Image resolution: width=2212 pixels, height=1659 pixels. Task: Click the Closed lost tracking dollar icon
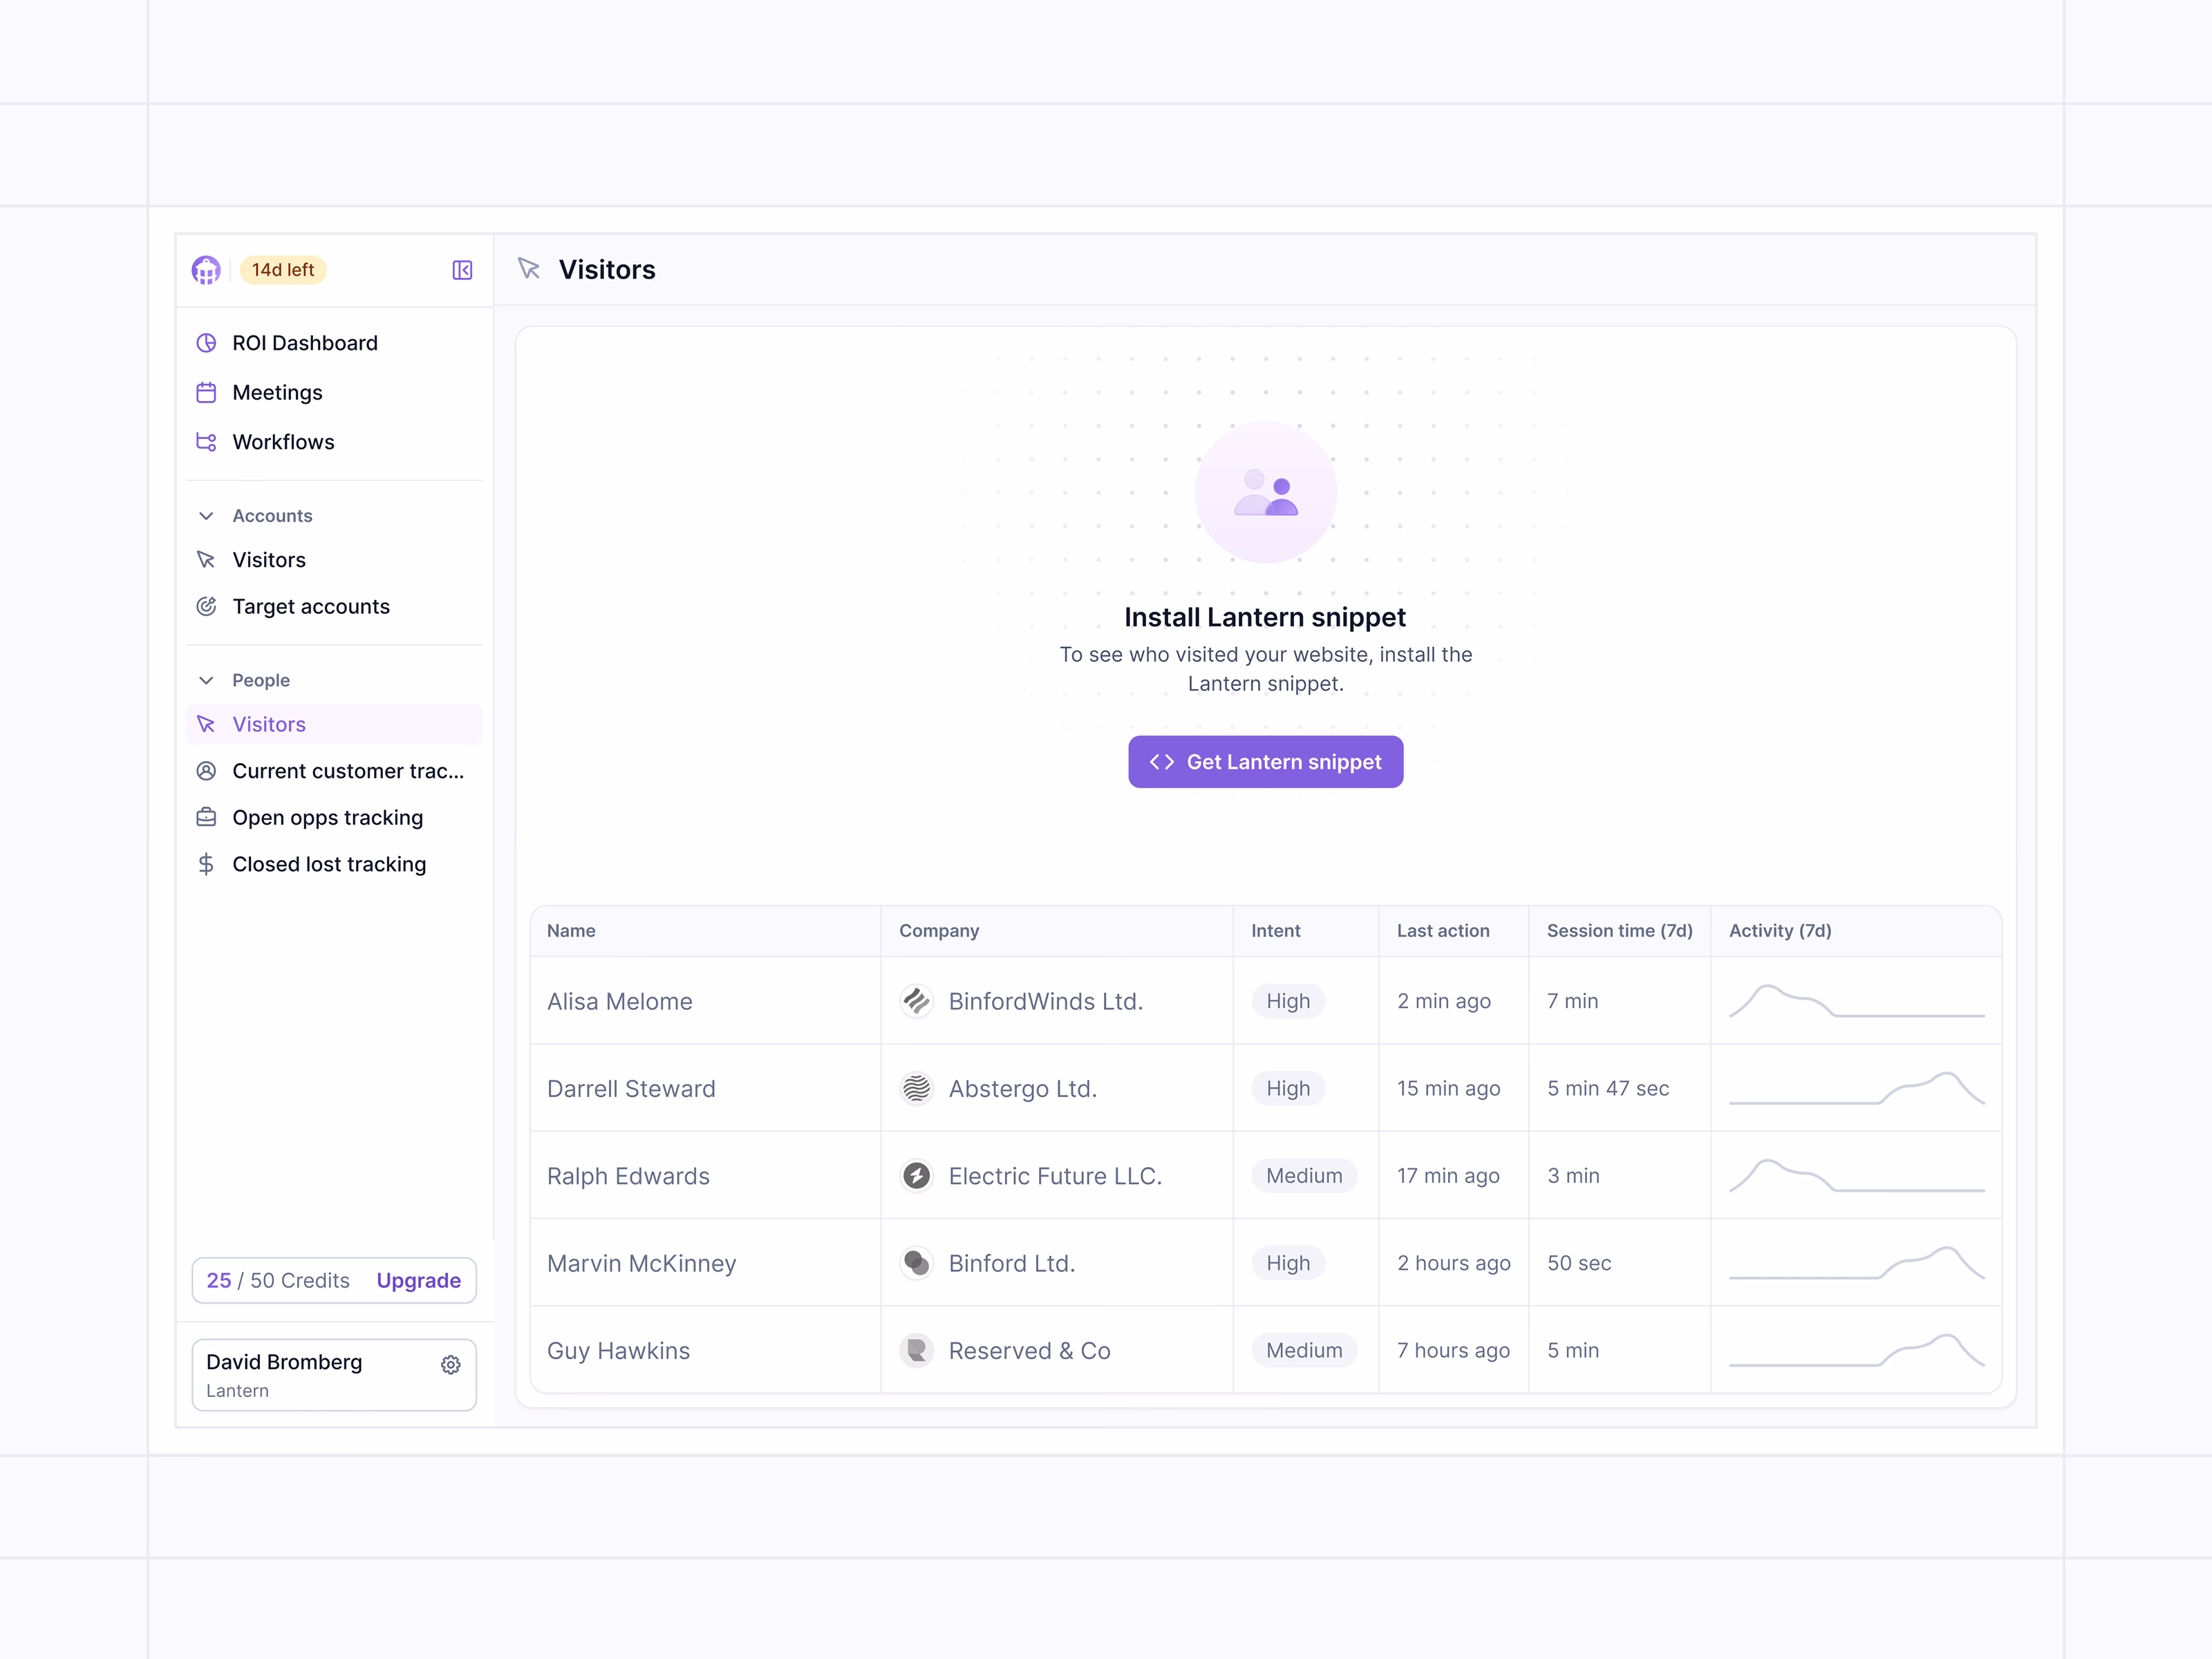(x=206, y=864)
